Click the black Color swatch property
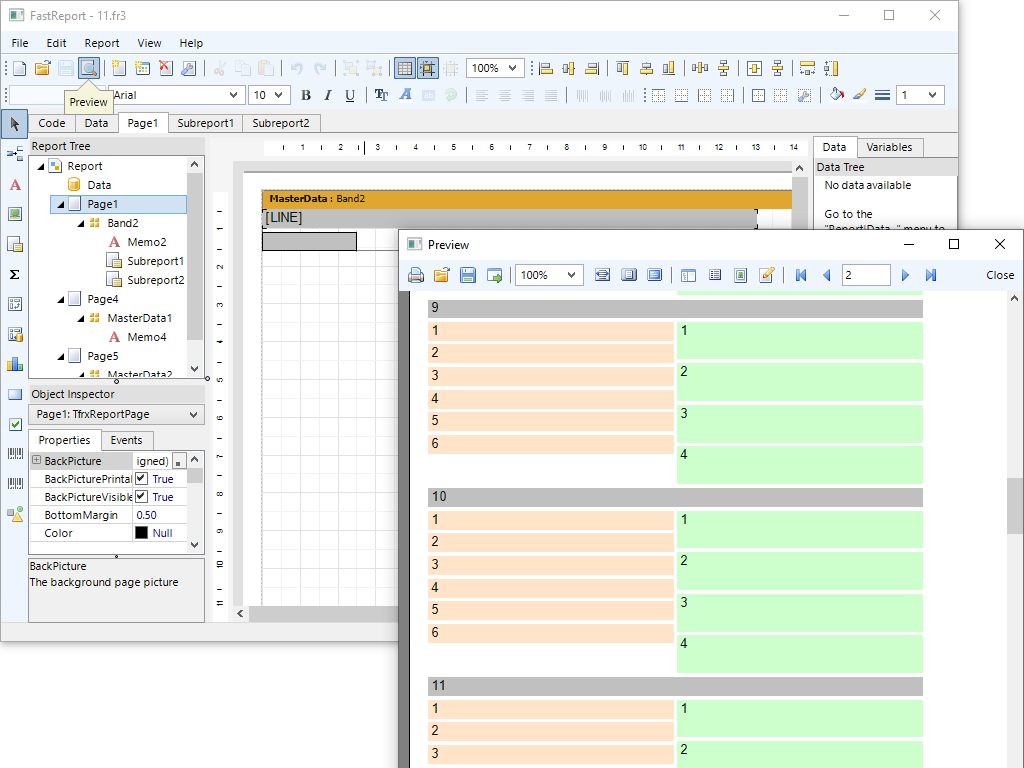 click(x=141, y=533)
